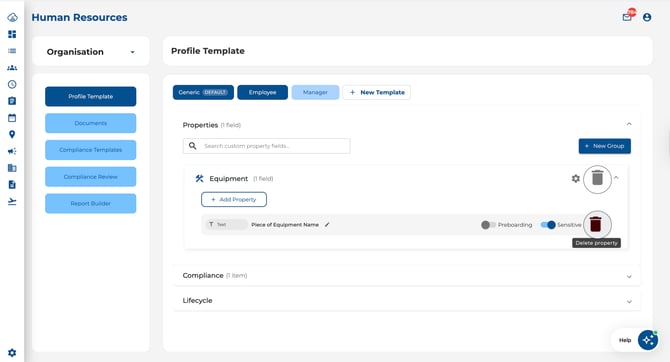Screen dimensions: 670x362
Task: Open the dashboard grid icon
Action: [x=12, y=34]
